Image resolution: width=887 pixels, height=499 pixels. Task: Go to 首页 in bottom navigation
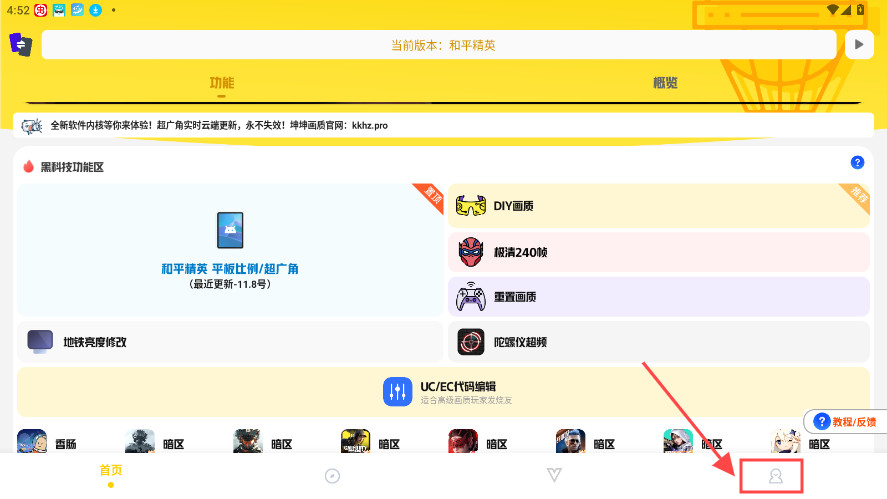pyautogui.click(x=111, y=474)
